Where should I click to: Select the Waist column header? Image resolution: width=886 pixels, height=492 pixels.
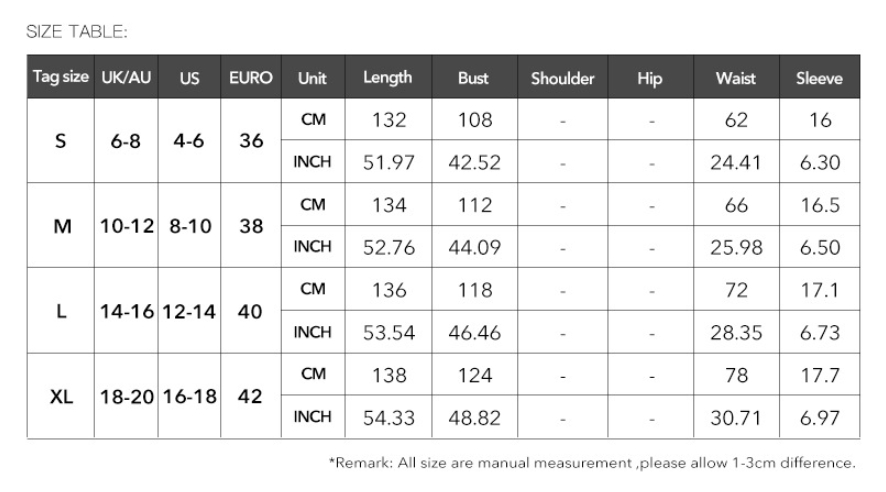[736, 77]
